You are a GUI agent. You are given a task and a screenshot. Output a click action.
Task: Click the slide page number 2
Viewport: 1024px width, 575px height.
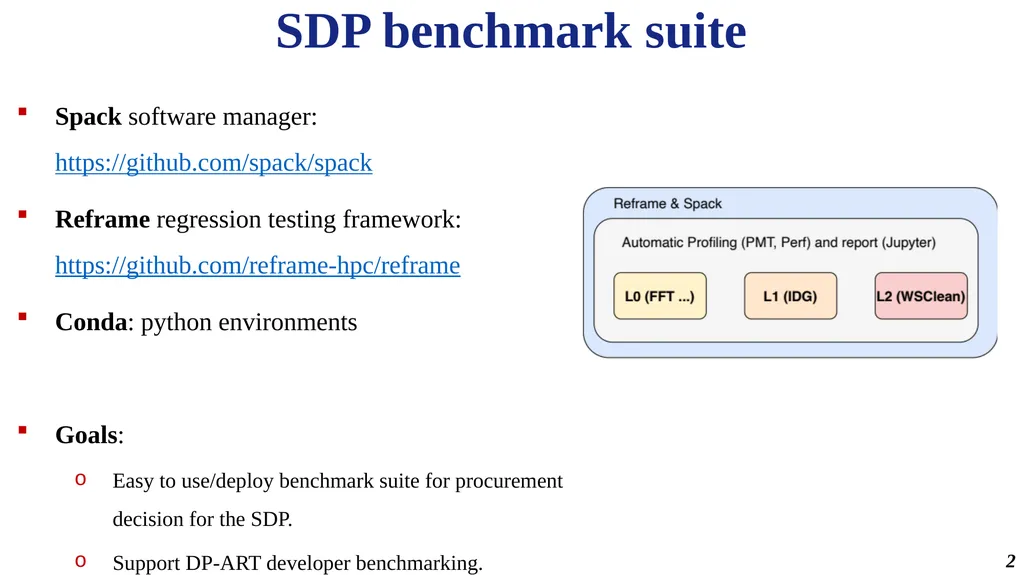1010,561
